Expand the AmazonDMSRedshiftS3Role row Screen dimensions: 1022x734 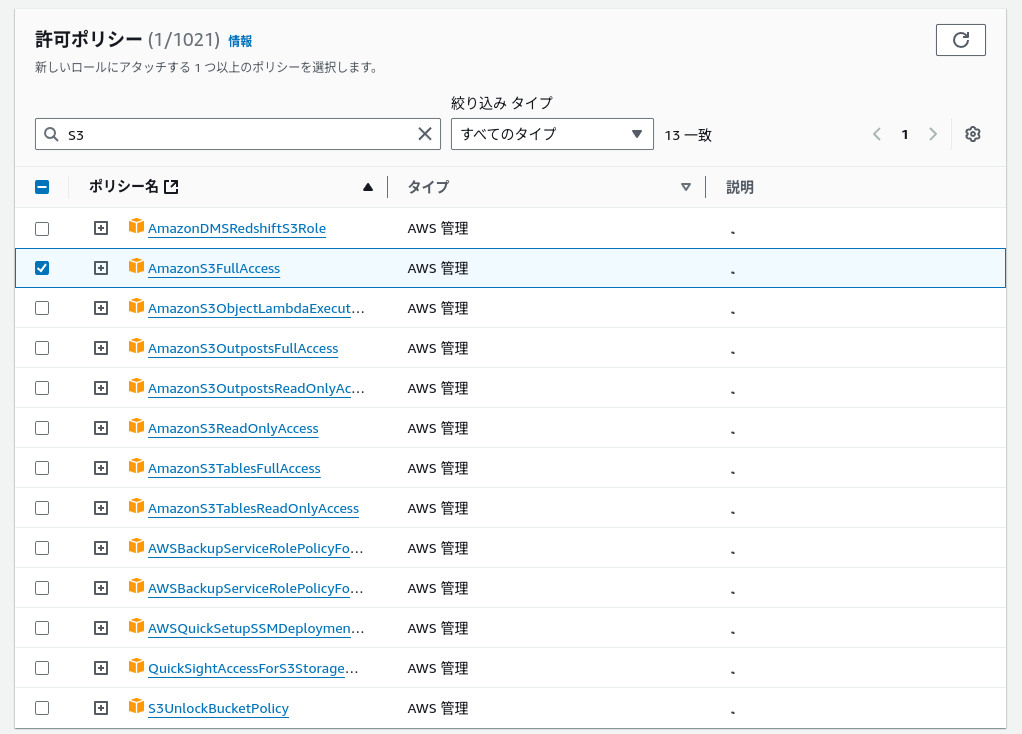(100, 228)
